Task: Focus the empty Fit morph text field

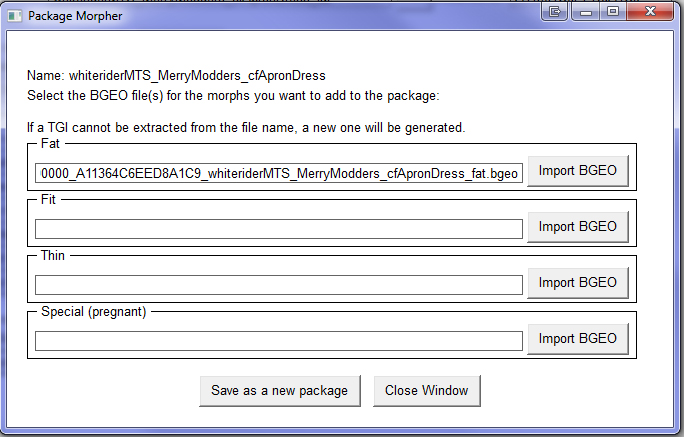Action: (279, 229)
